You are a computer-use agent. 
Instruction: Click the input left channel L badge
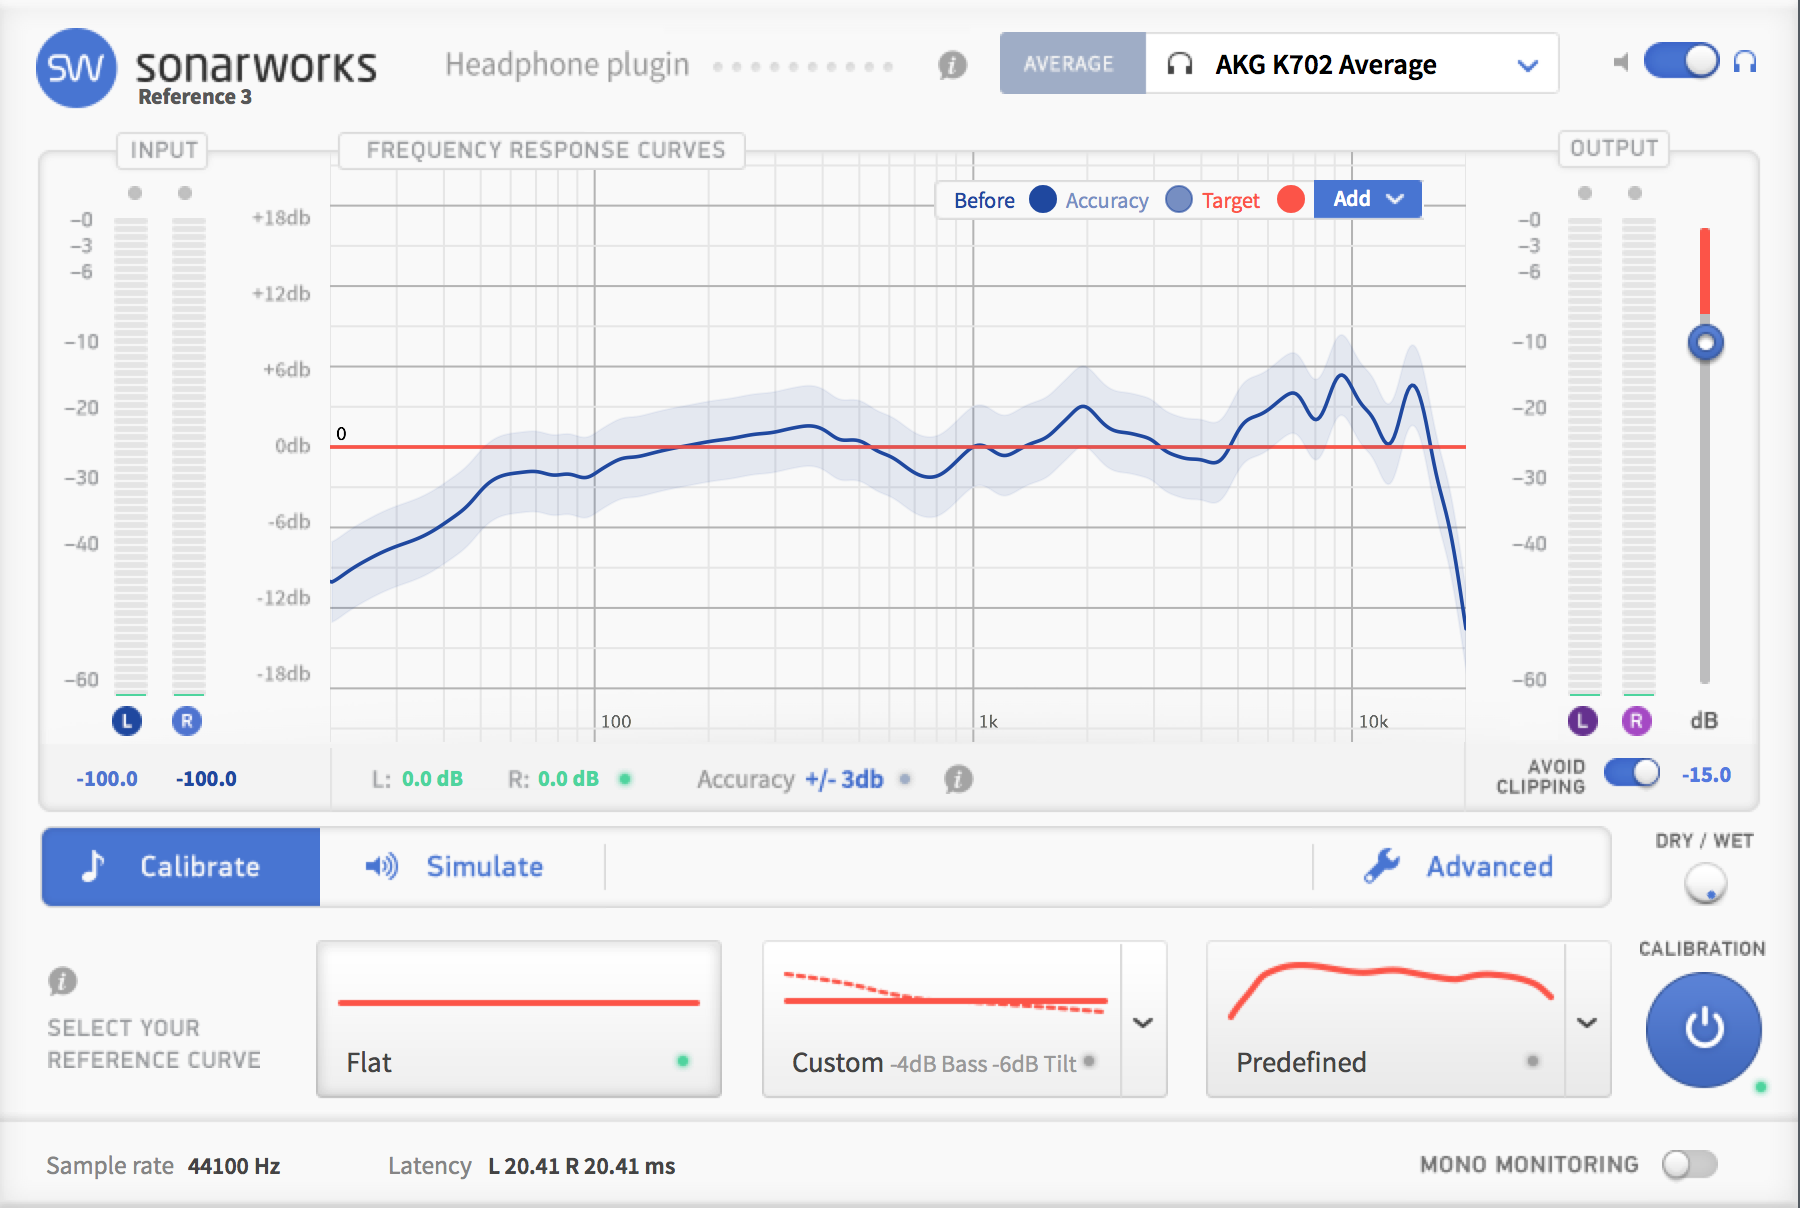[127, 720]
